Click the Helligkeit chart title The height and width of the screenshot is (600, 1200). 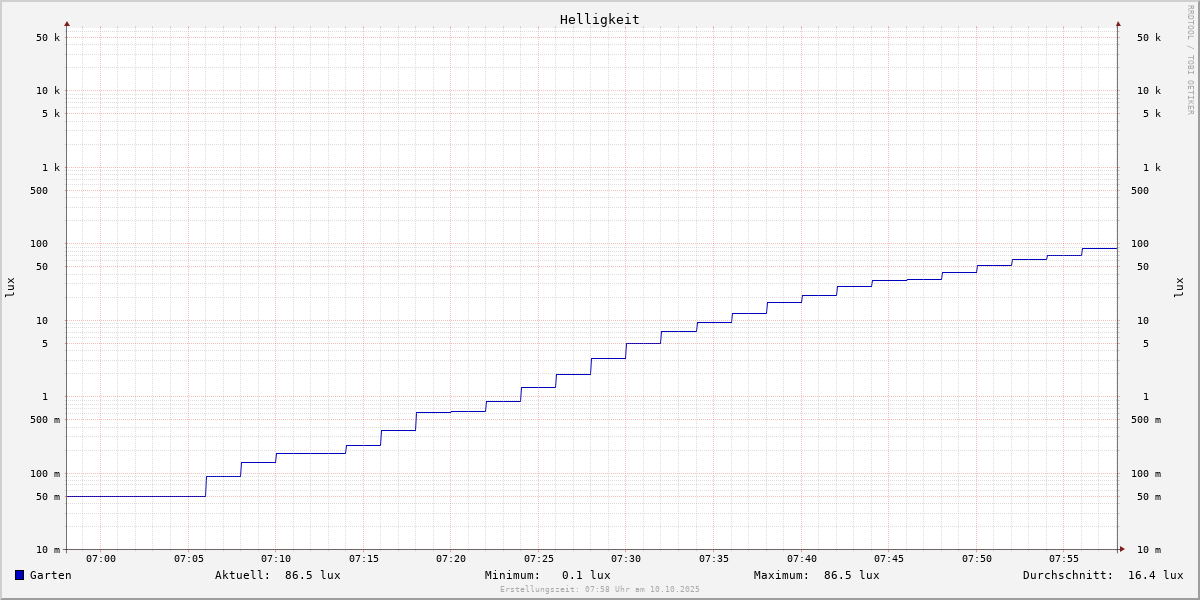[599, 19]
